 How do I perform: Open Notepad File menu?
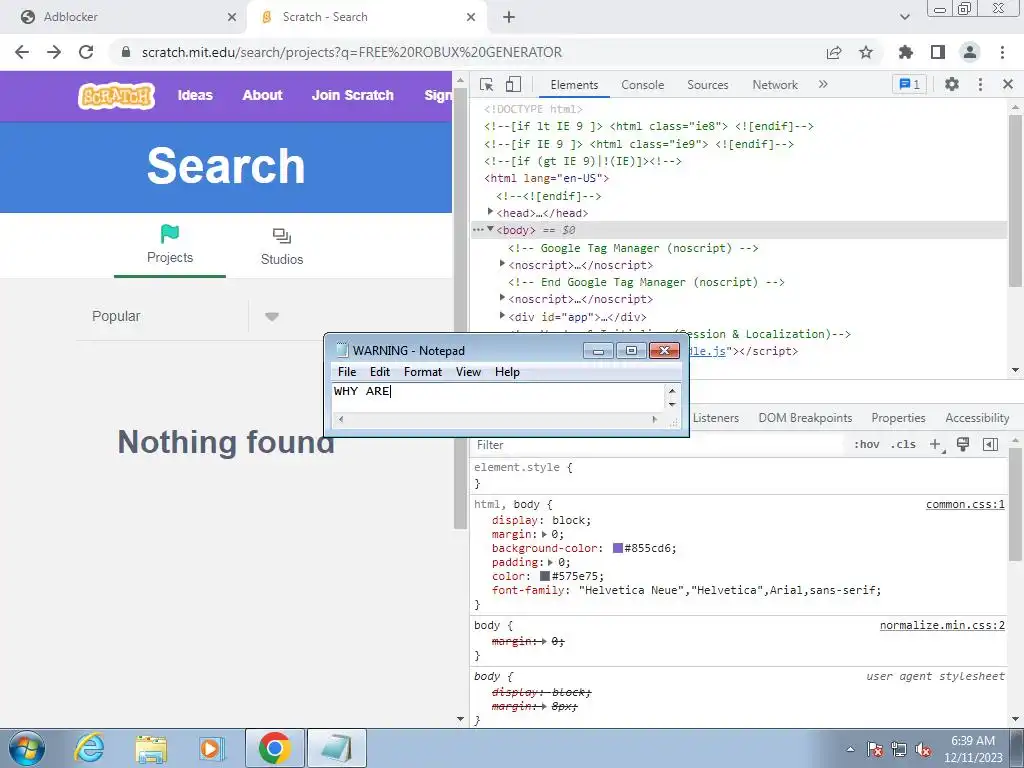[x=347, y=372]
